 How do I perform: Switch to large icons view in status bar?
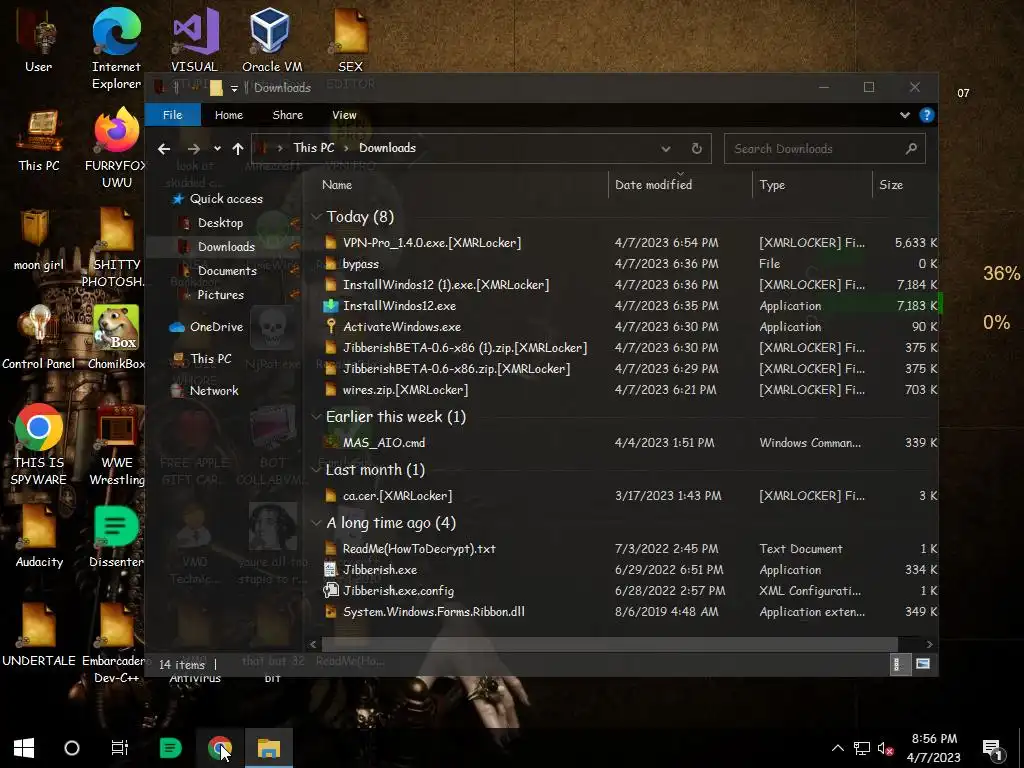tap(923, 664)
